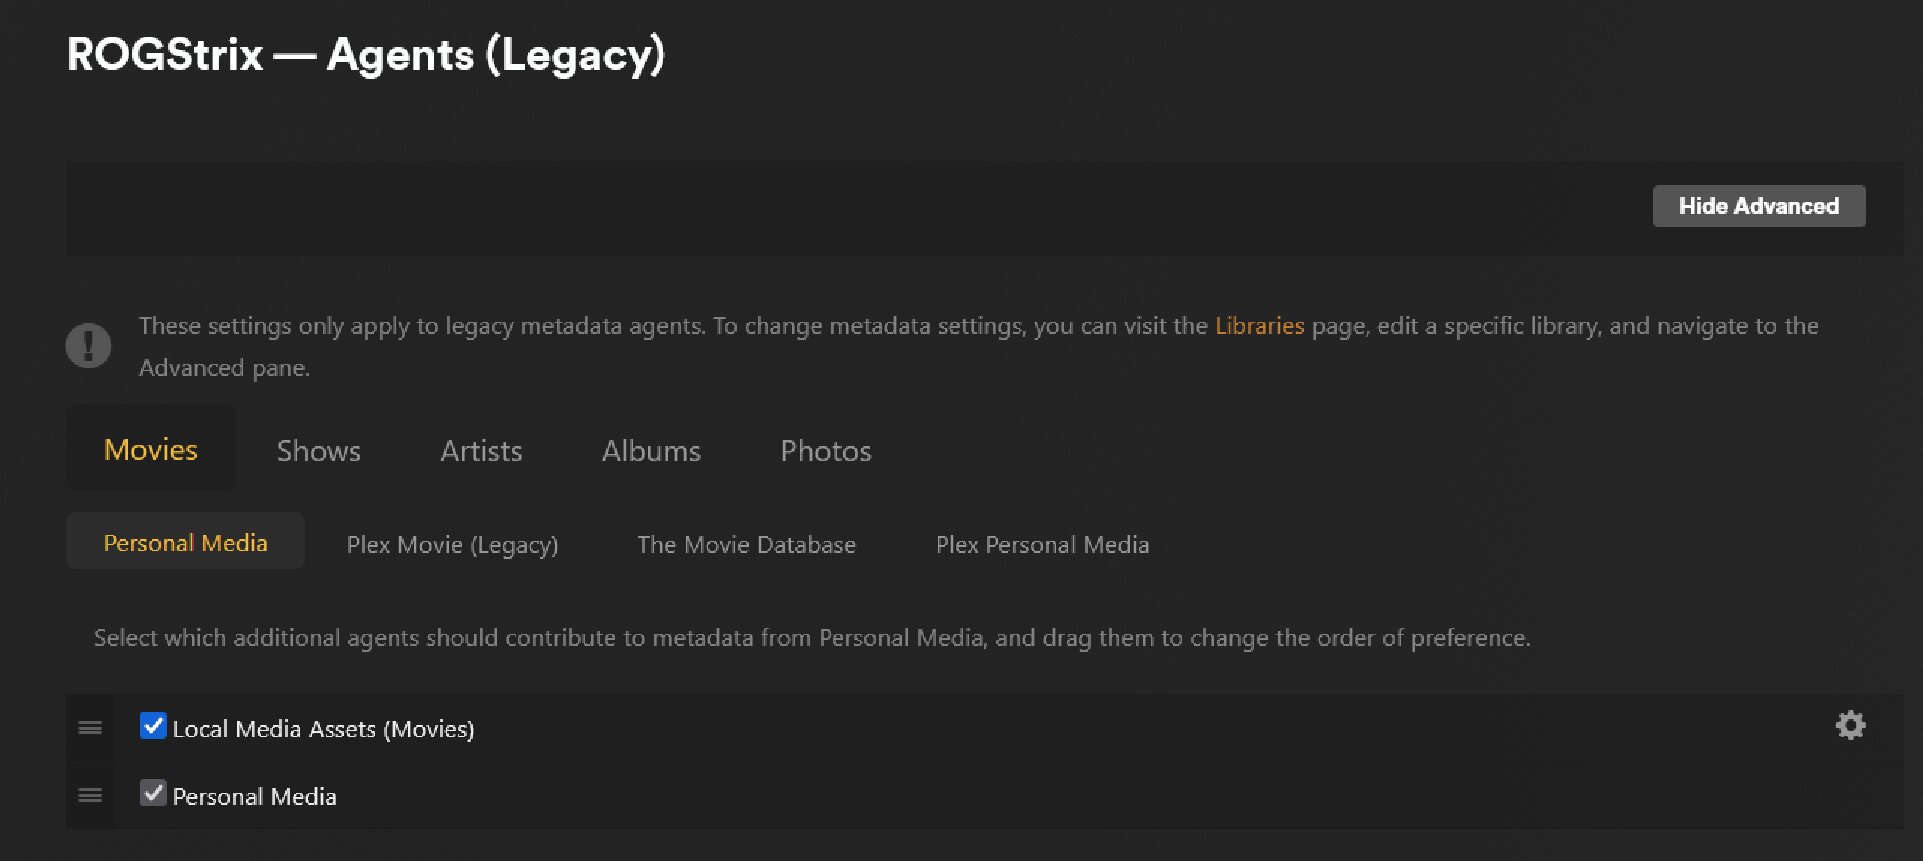Viewport: 1923px width, 861px height.
Task: Toggle the Personal Media agent checkbox
Action: [153, 794]
